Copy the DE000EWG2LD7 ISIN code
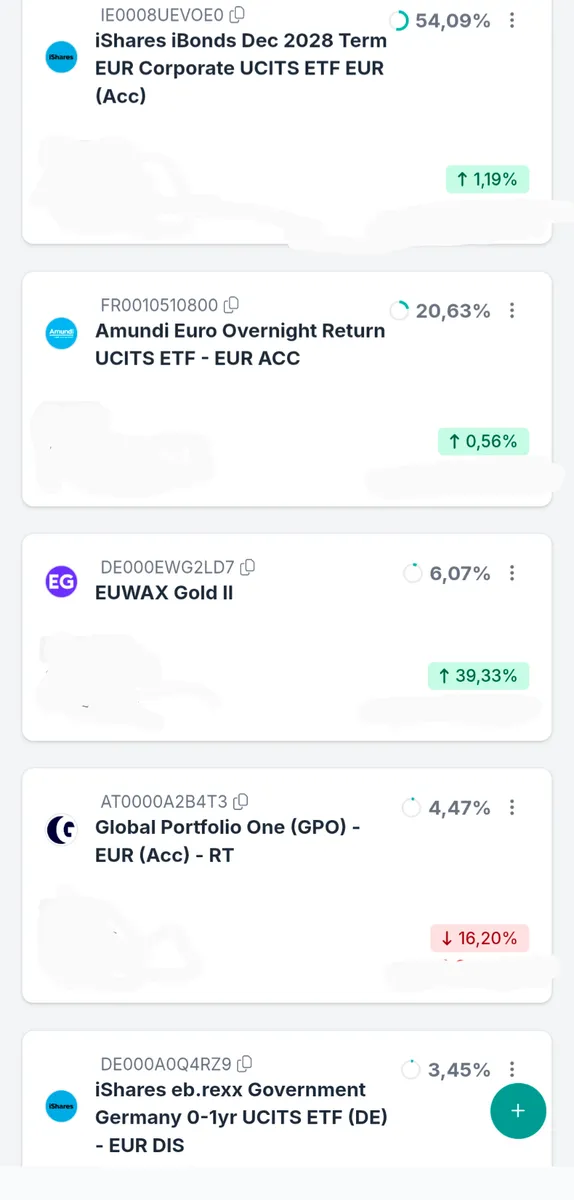 [247, 567]
